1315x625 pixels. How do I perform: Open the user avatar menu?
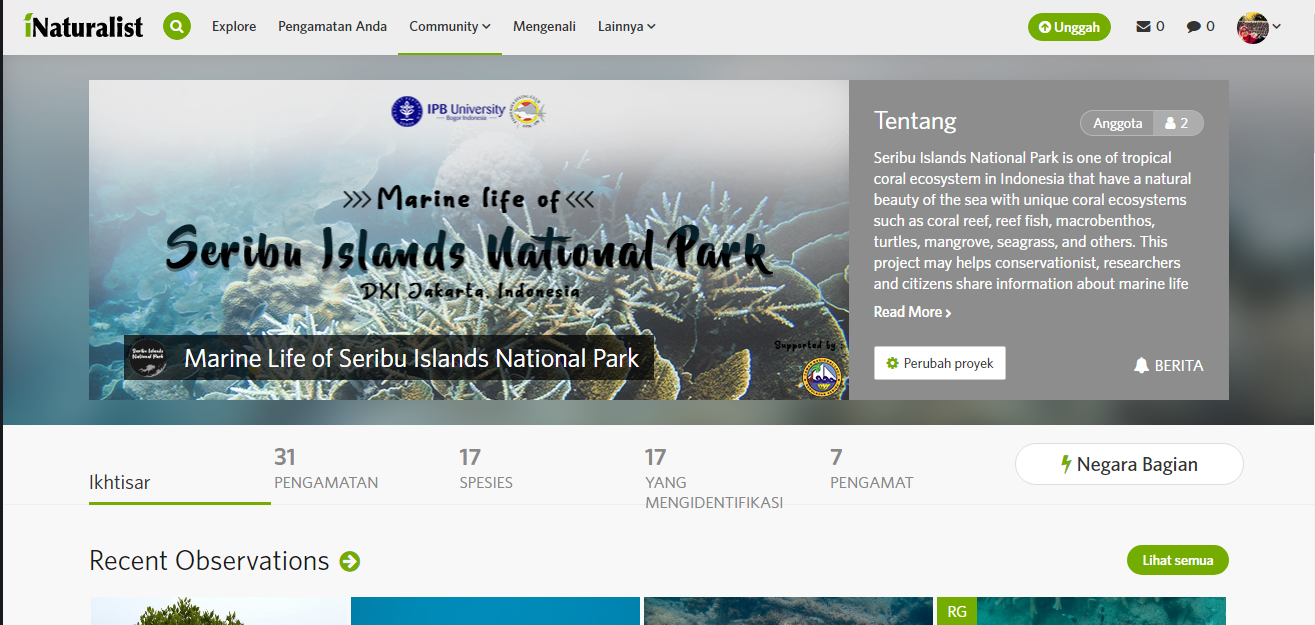tap(1258, 27)
